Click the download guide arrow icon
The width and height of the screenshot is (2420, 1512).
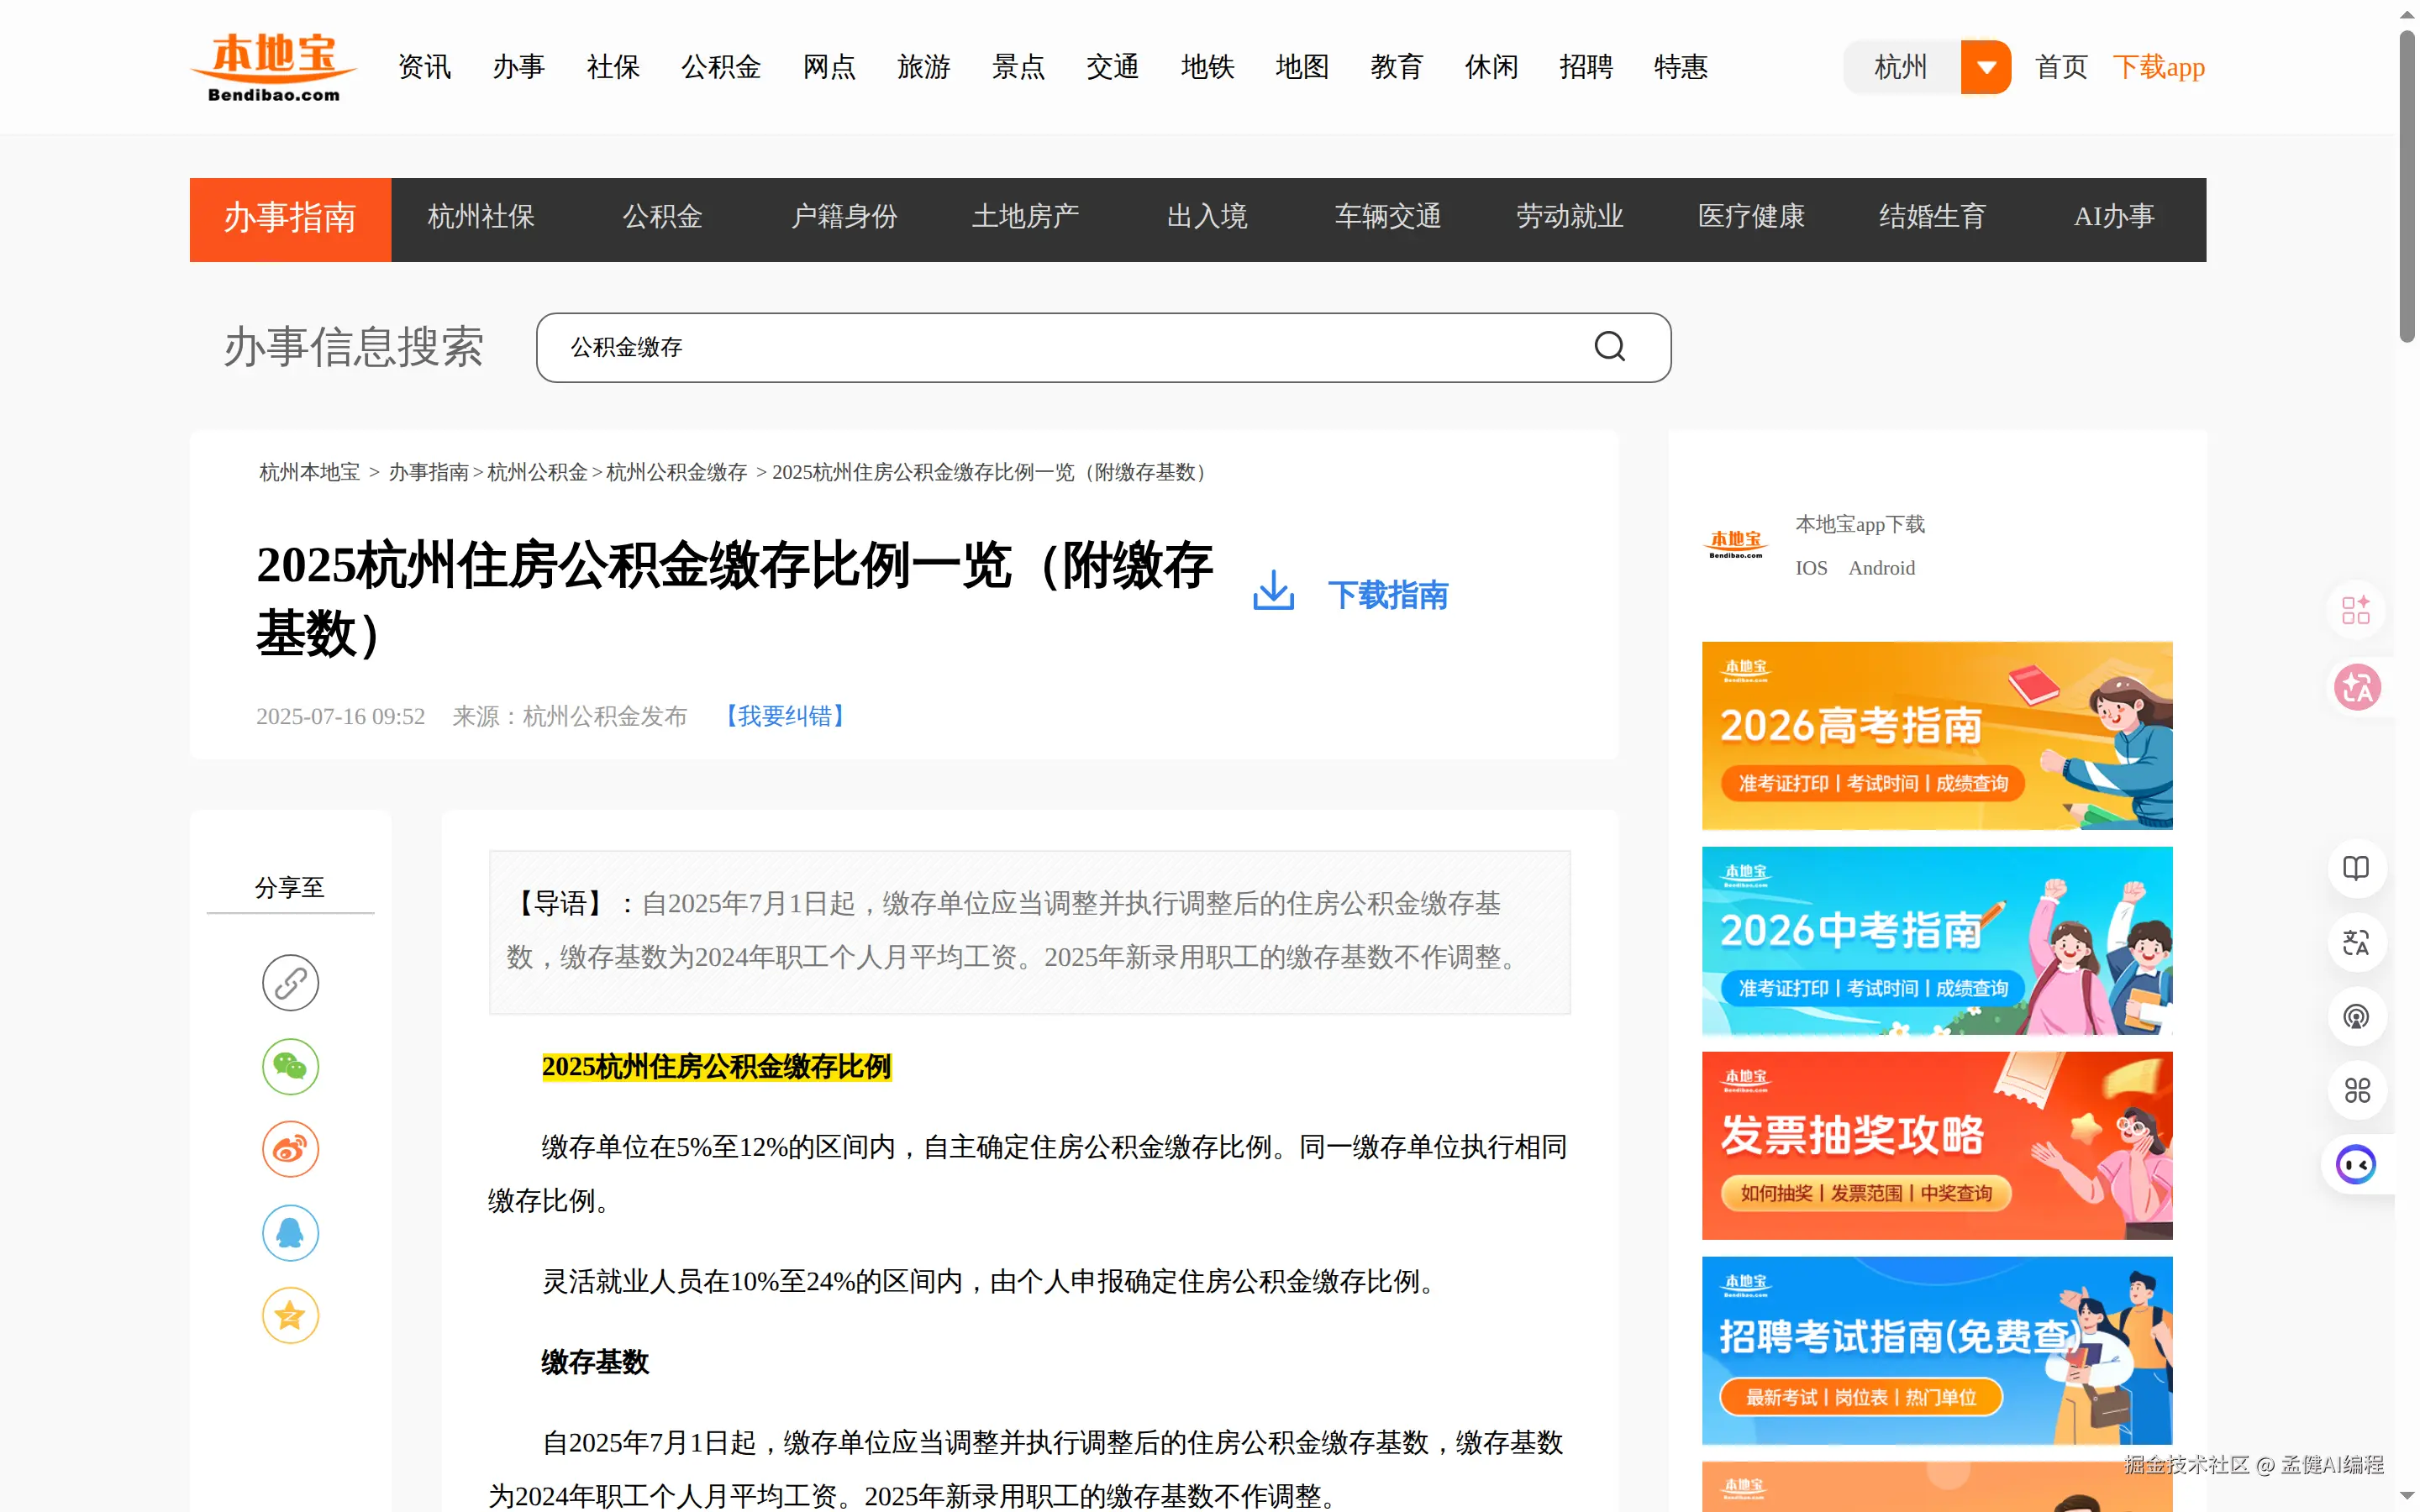[1273, 591]
